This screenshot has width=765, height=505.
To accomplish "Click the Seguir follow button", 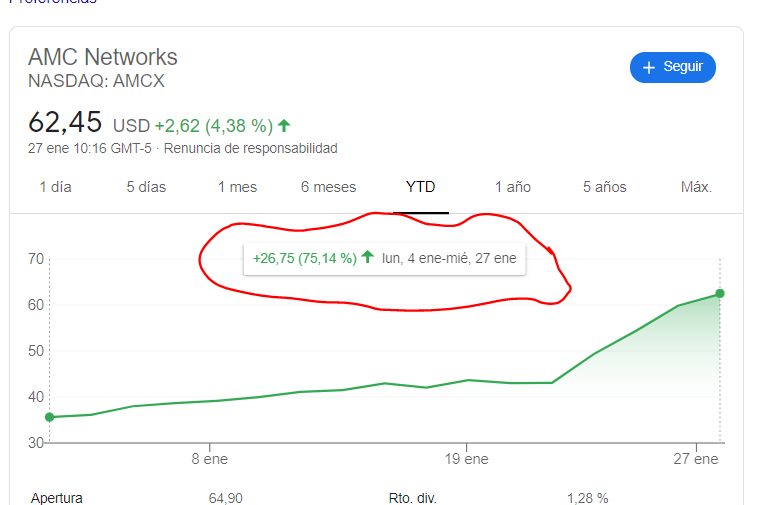I will (672, 67).
